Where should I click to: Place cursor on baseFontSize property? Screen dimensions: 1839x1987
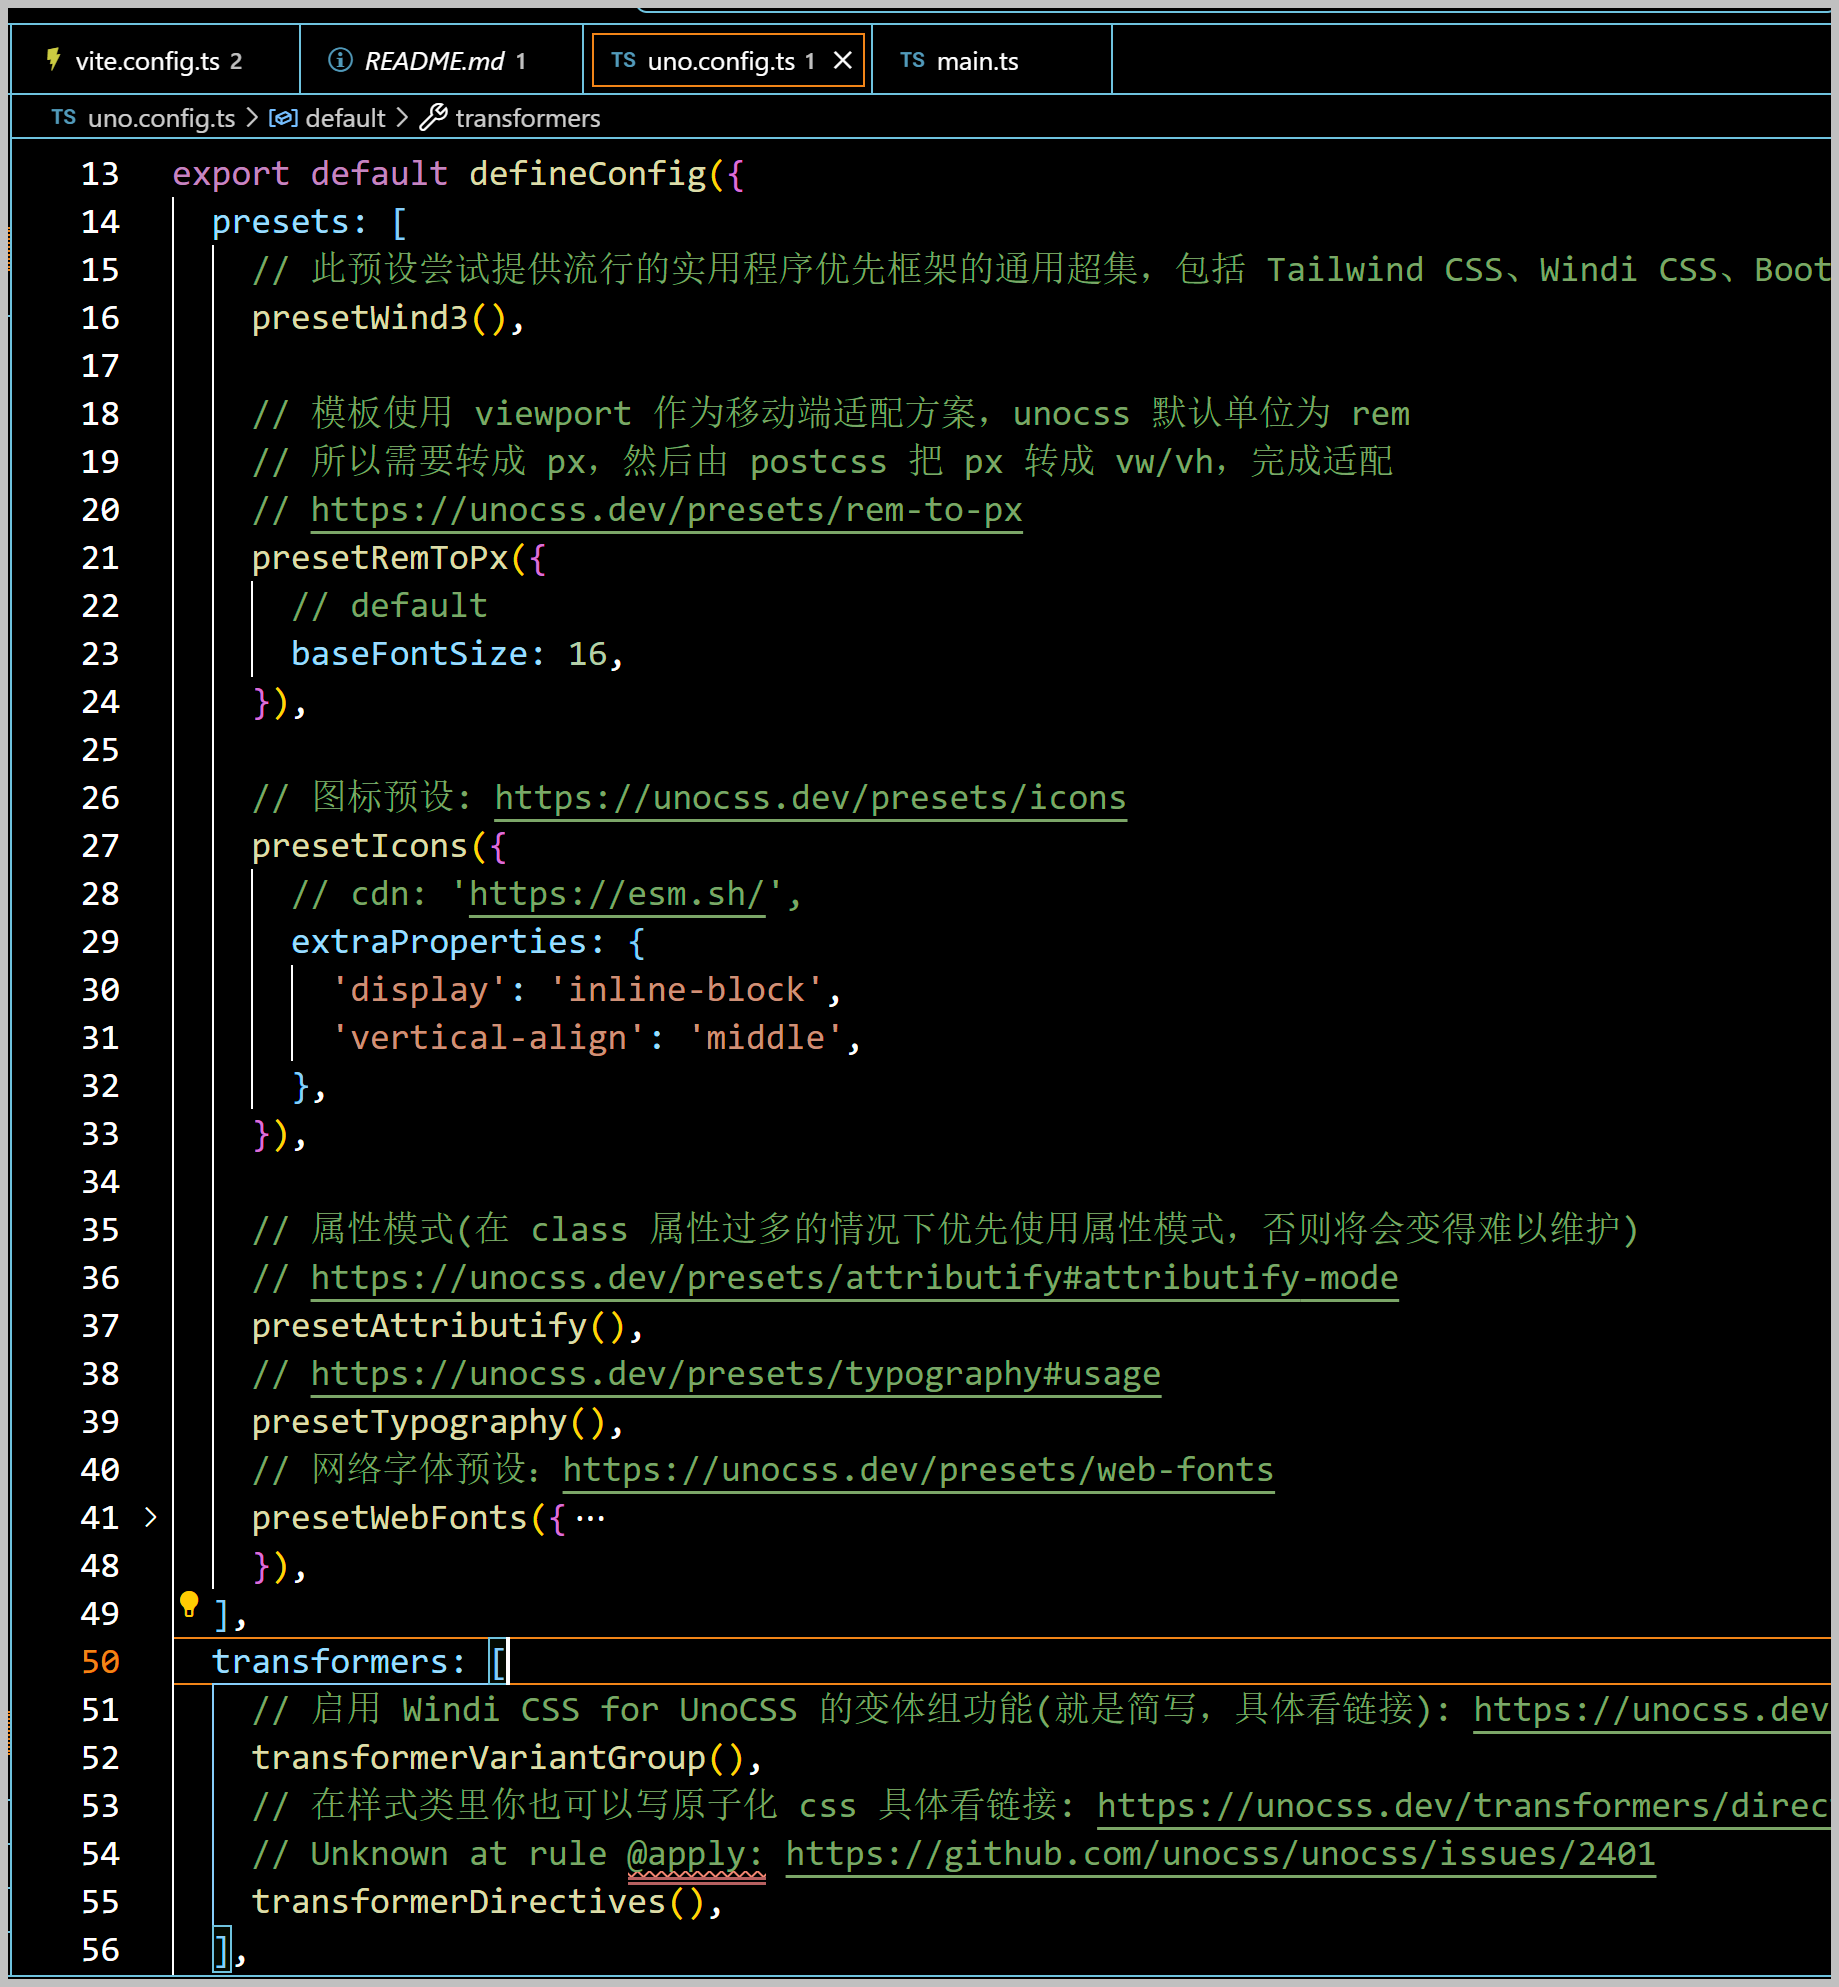point(409,654)
